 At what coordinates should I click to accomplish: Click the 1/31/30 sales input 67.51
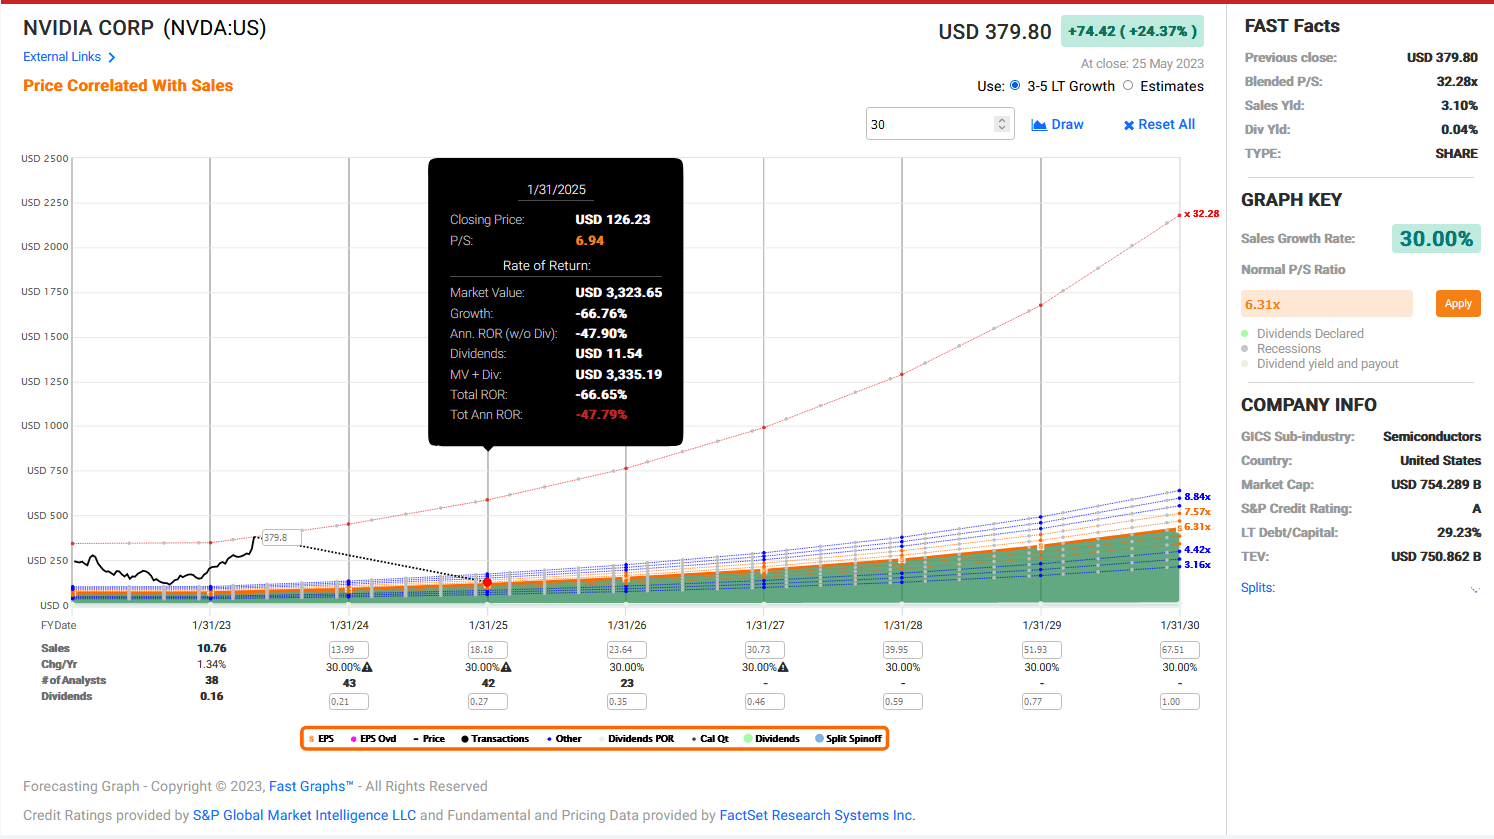coord(1180,649)
